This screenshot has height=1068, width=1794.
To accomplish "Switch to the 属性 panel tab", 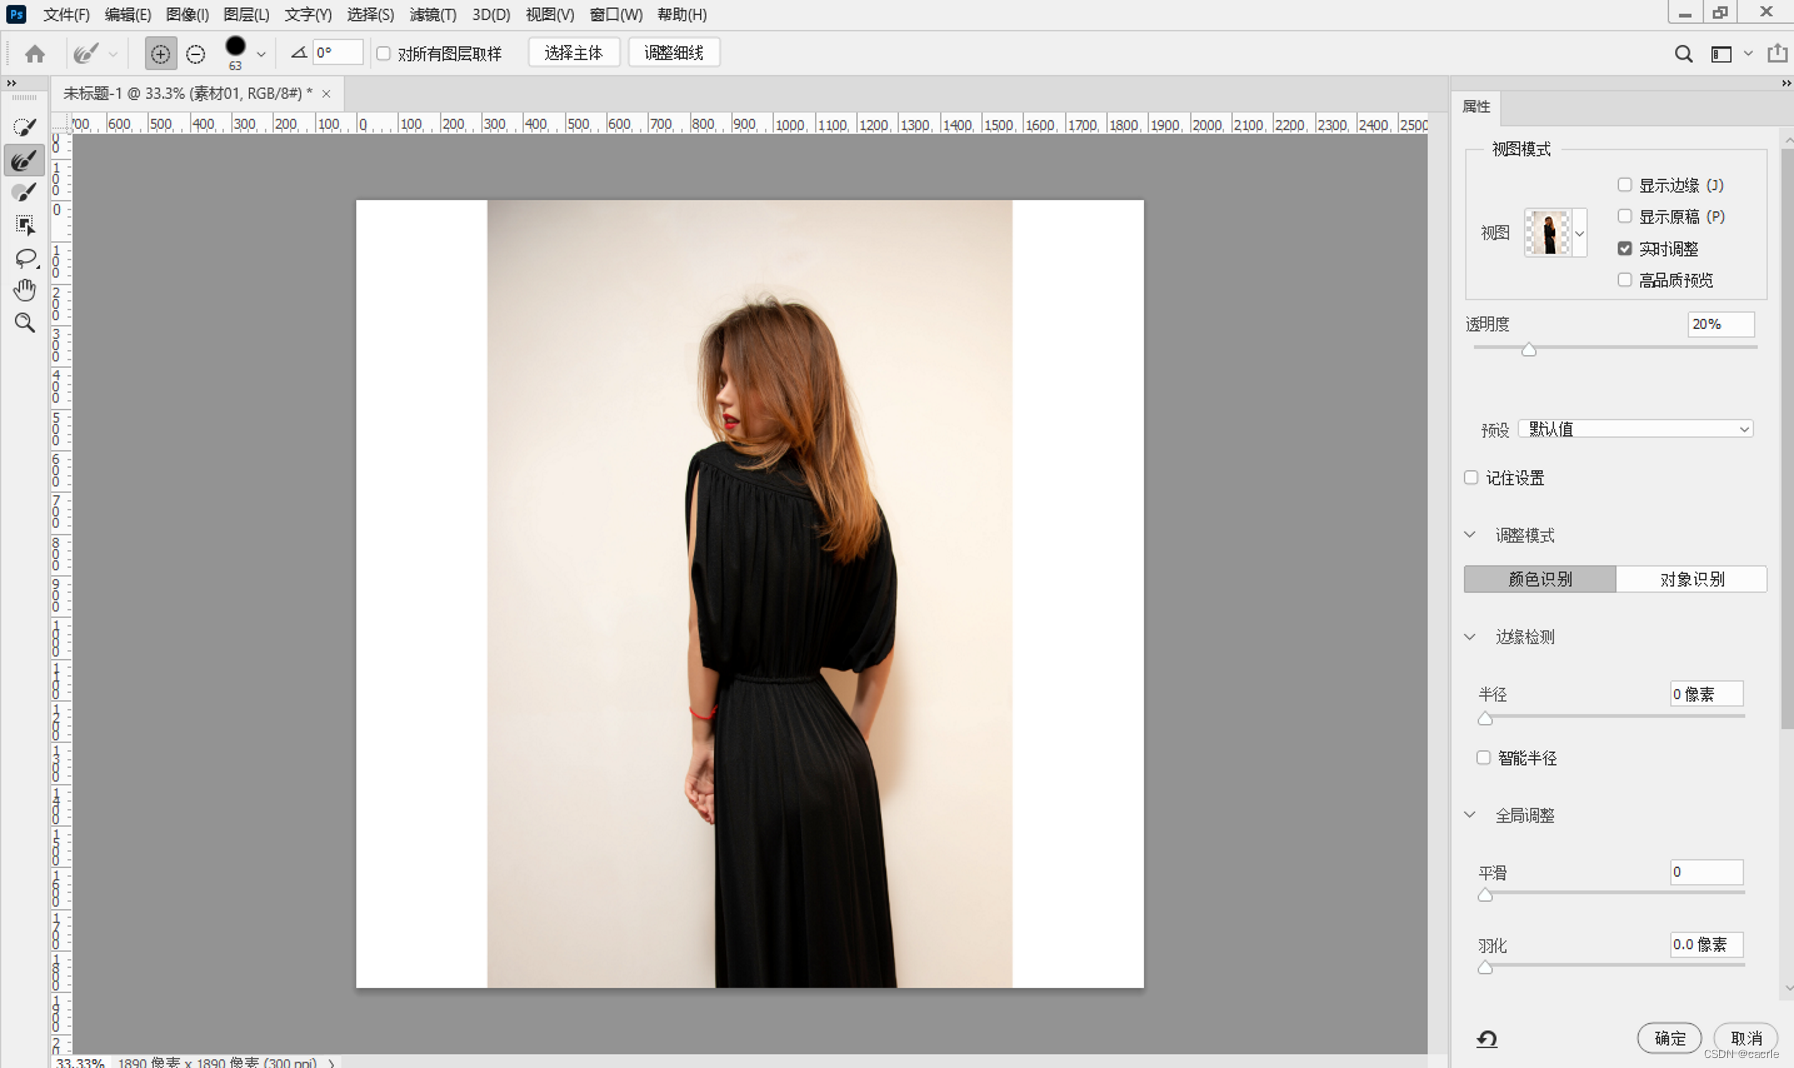I will coord(1476,106).
